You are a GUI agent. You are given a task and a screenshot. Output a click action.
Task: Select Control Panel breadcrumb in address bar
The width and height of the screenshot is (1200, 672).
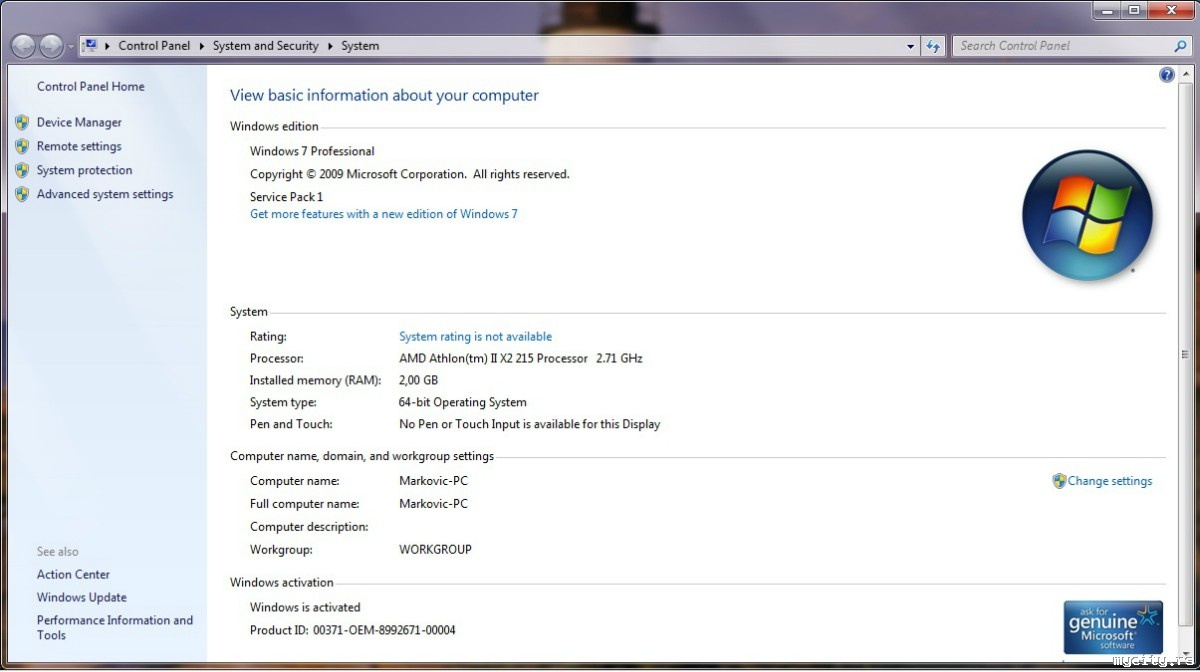[x=152, y=46]
